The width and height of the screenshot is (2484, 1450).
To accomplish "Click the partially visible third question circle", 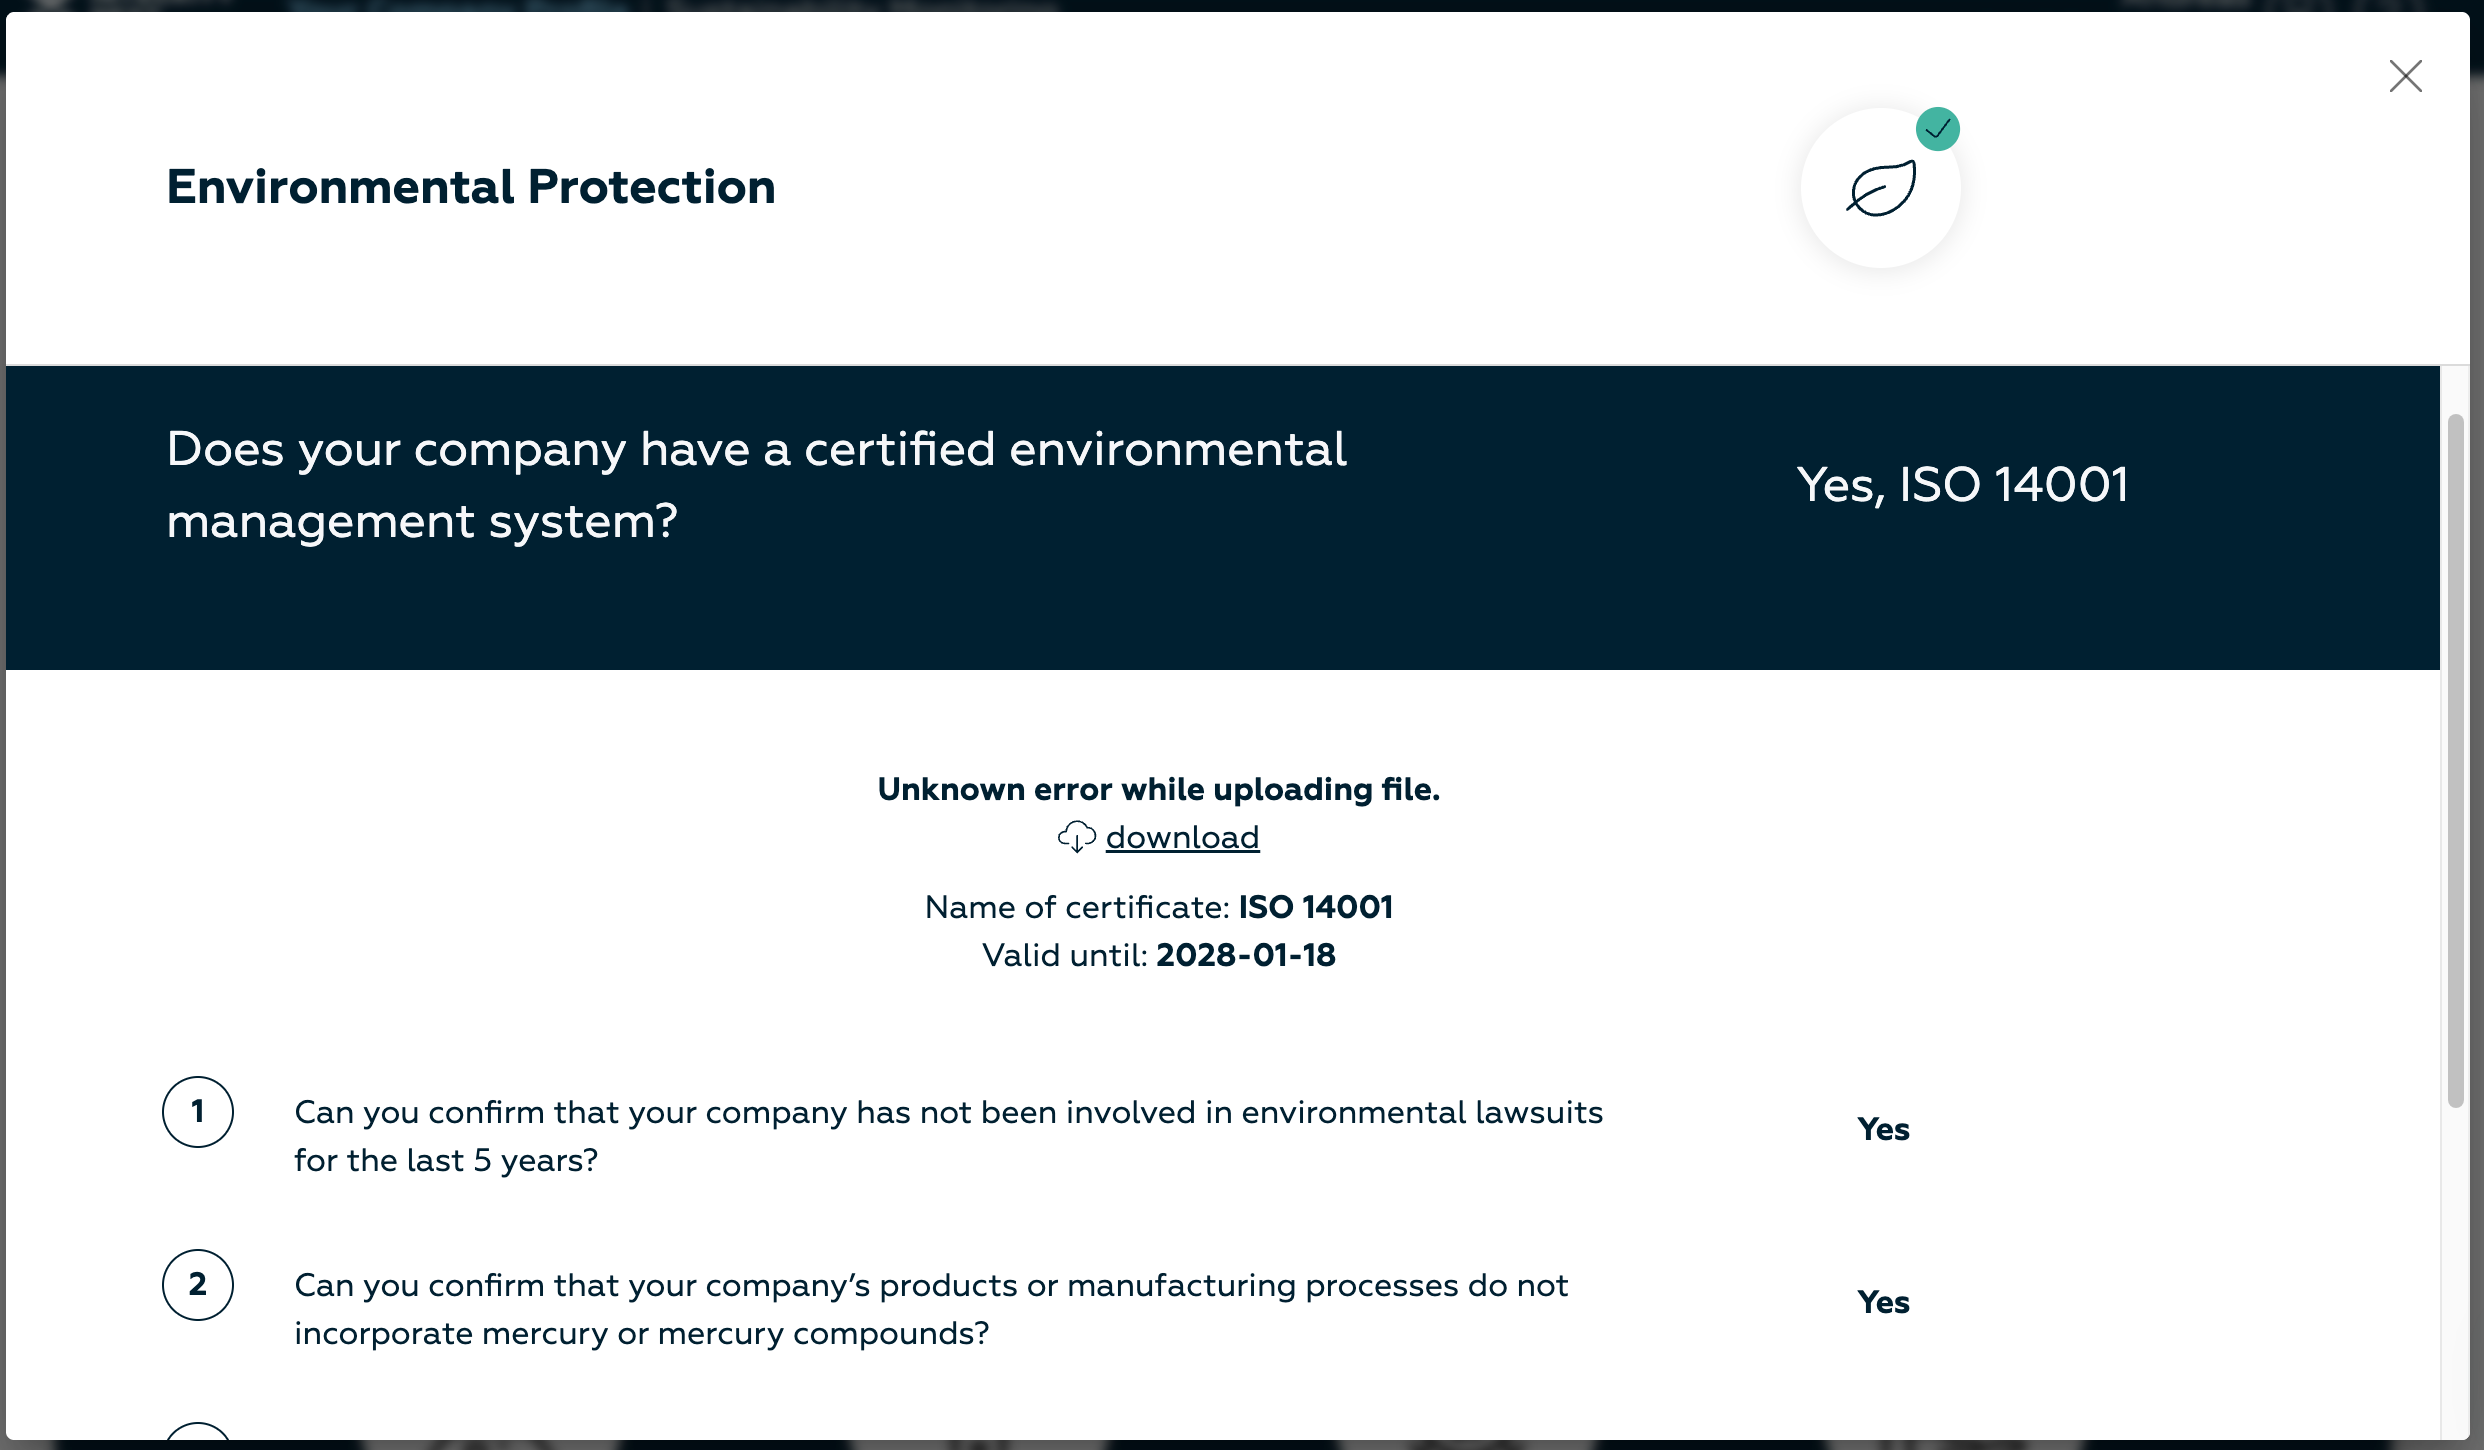I will tap(198, 1433).
